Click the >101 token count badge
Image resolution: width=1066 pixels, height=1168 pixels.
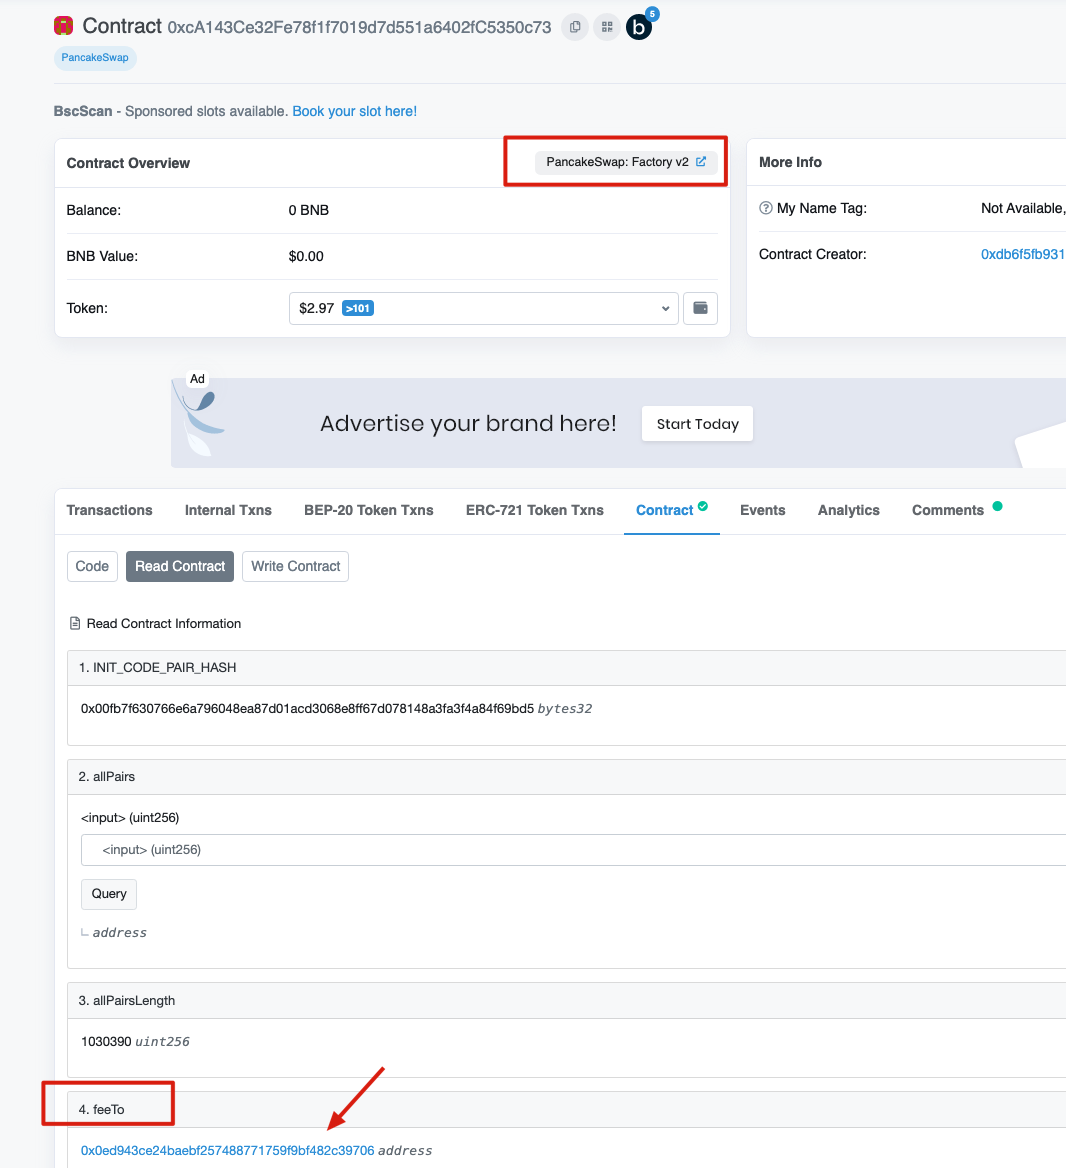click(358, 308)
